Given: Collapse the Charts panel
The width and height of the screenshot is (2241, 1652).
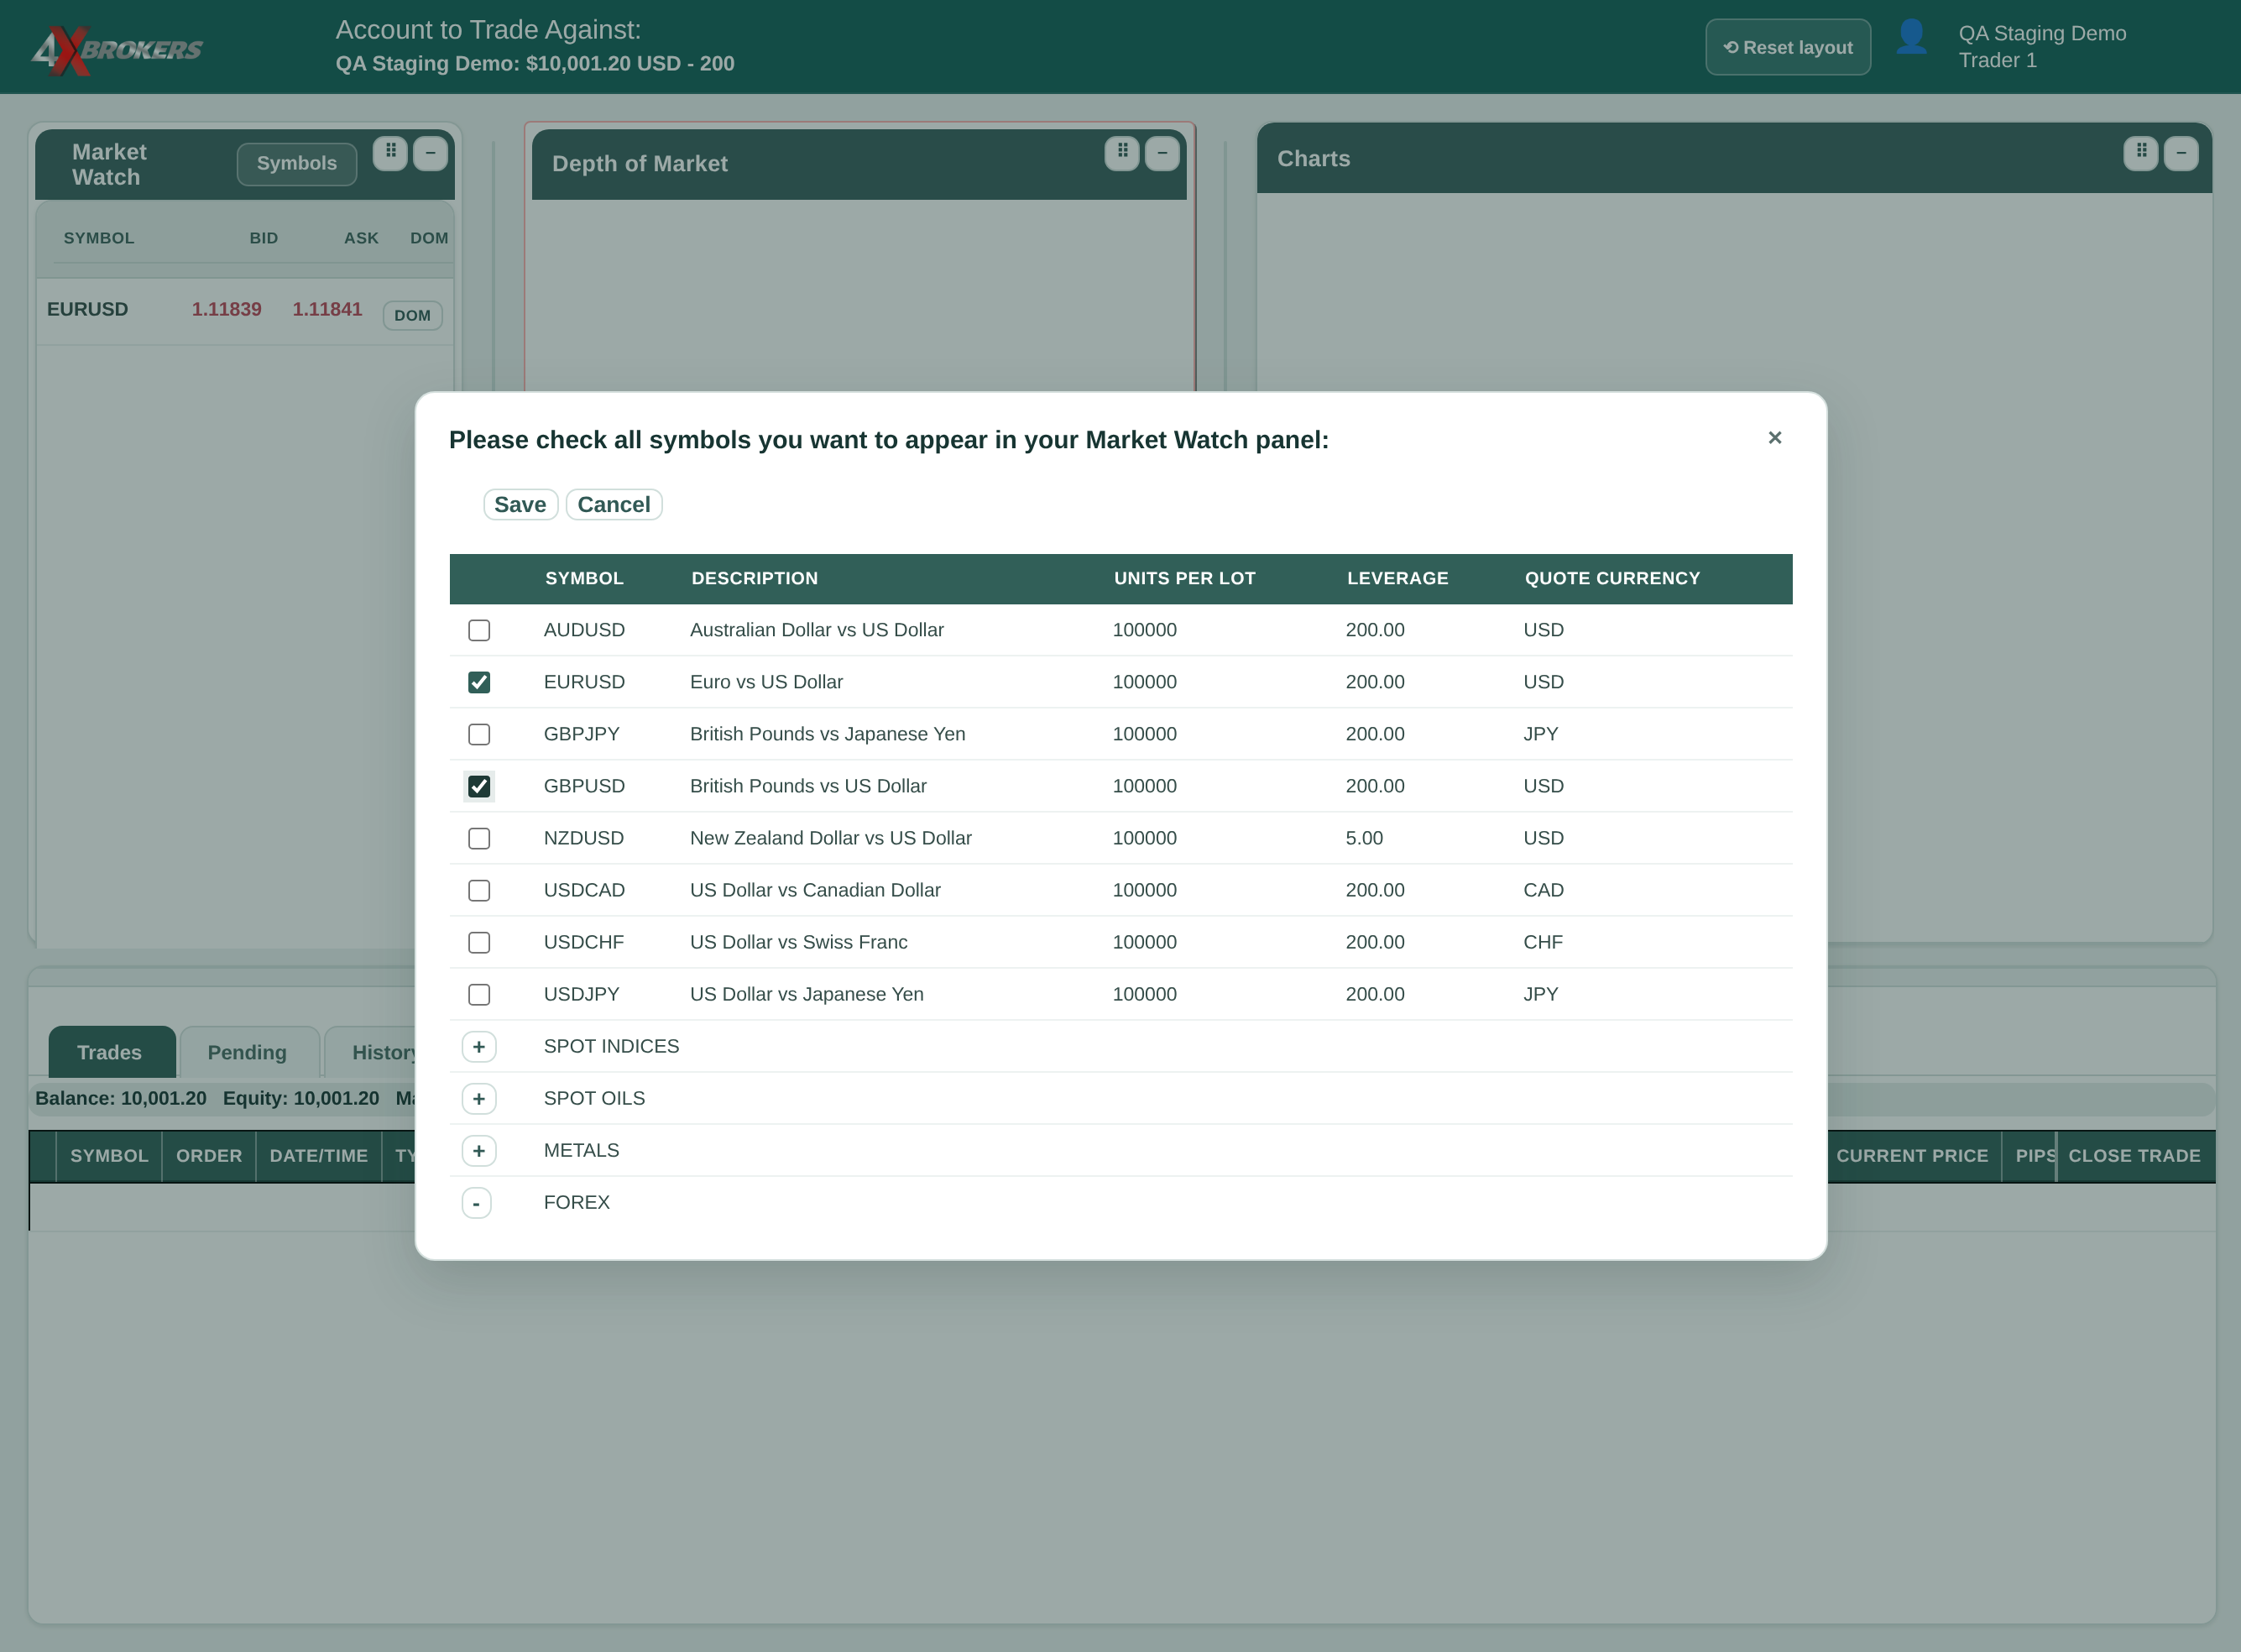Looking at the screenshot, I should pos(2181,153).
